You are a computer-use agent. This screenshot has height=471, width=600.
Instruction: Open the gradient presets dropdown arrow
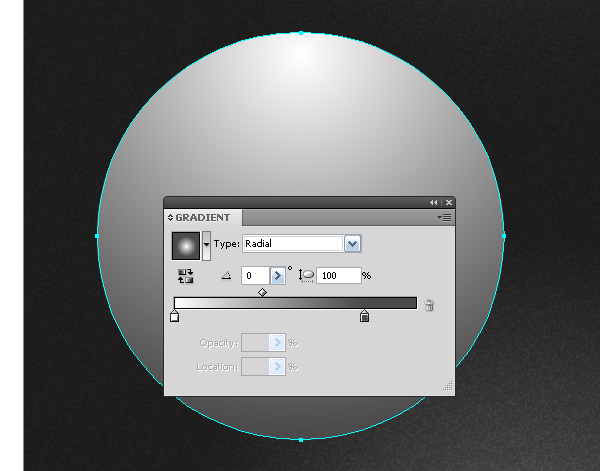206,246
